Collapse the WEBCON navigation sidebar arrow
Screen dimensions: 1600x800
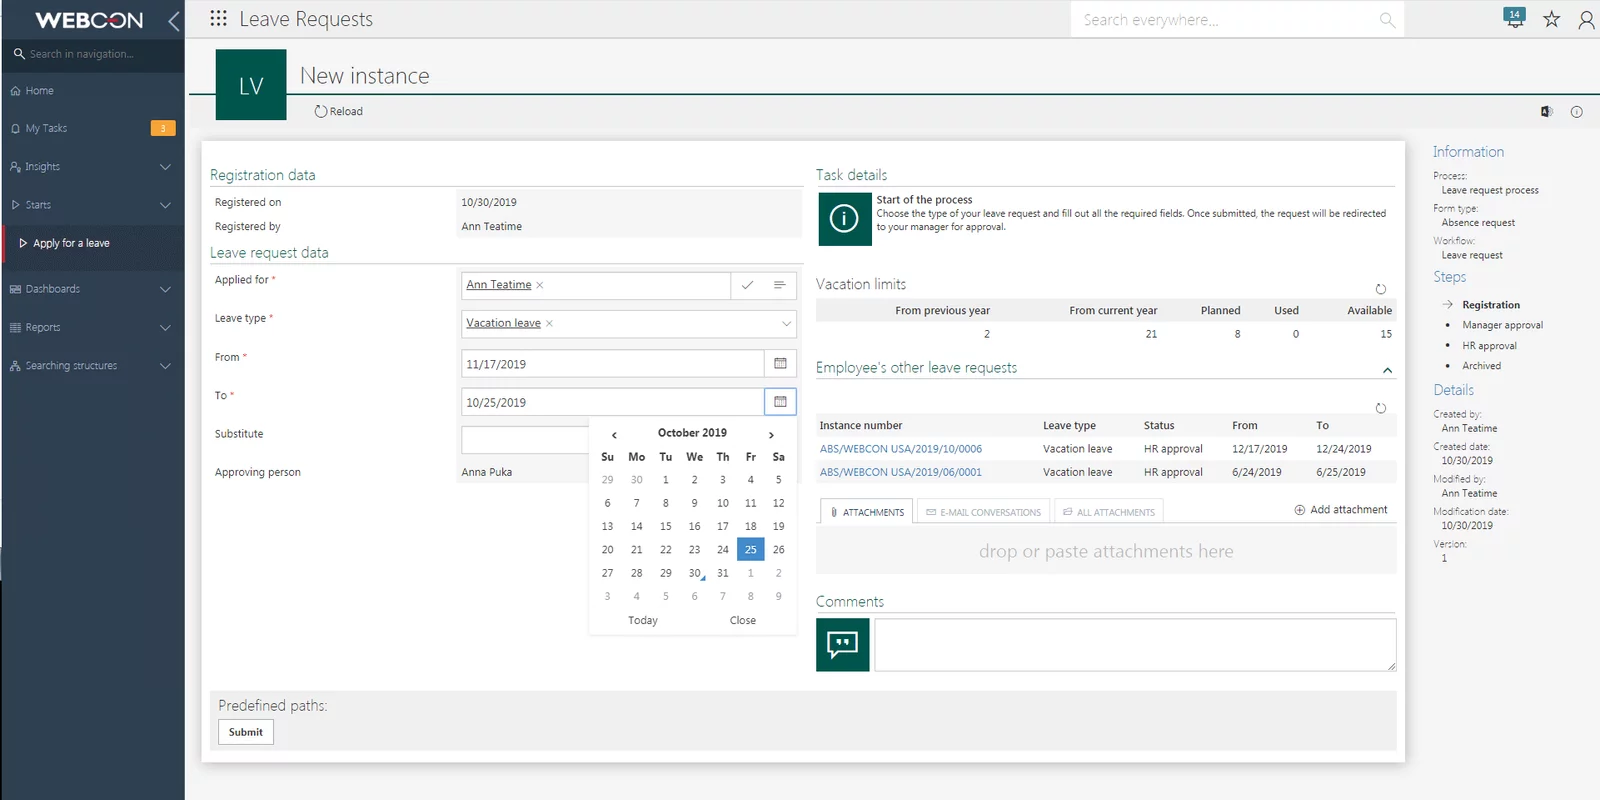click(x=174, y=20)
